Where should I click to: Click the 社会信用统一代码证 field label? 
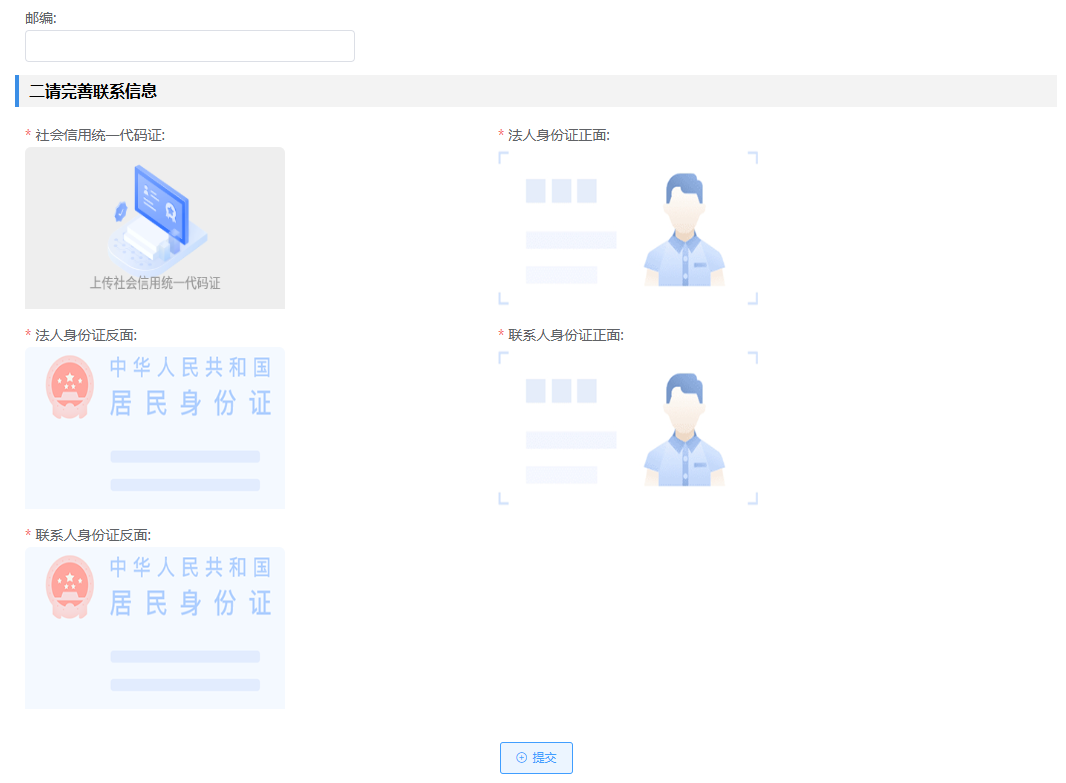tap(99, 135)
